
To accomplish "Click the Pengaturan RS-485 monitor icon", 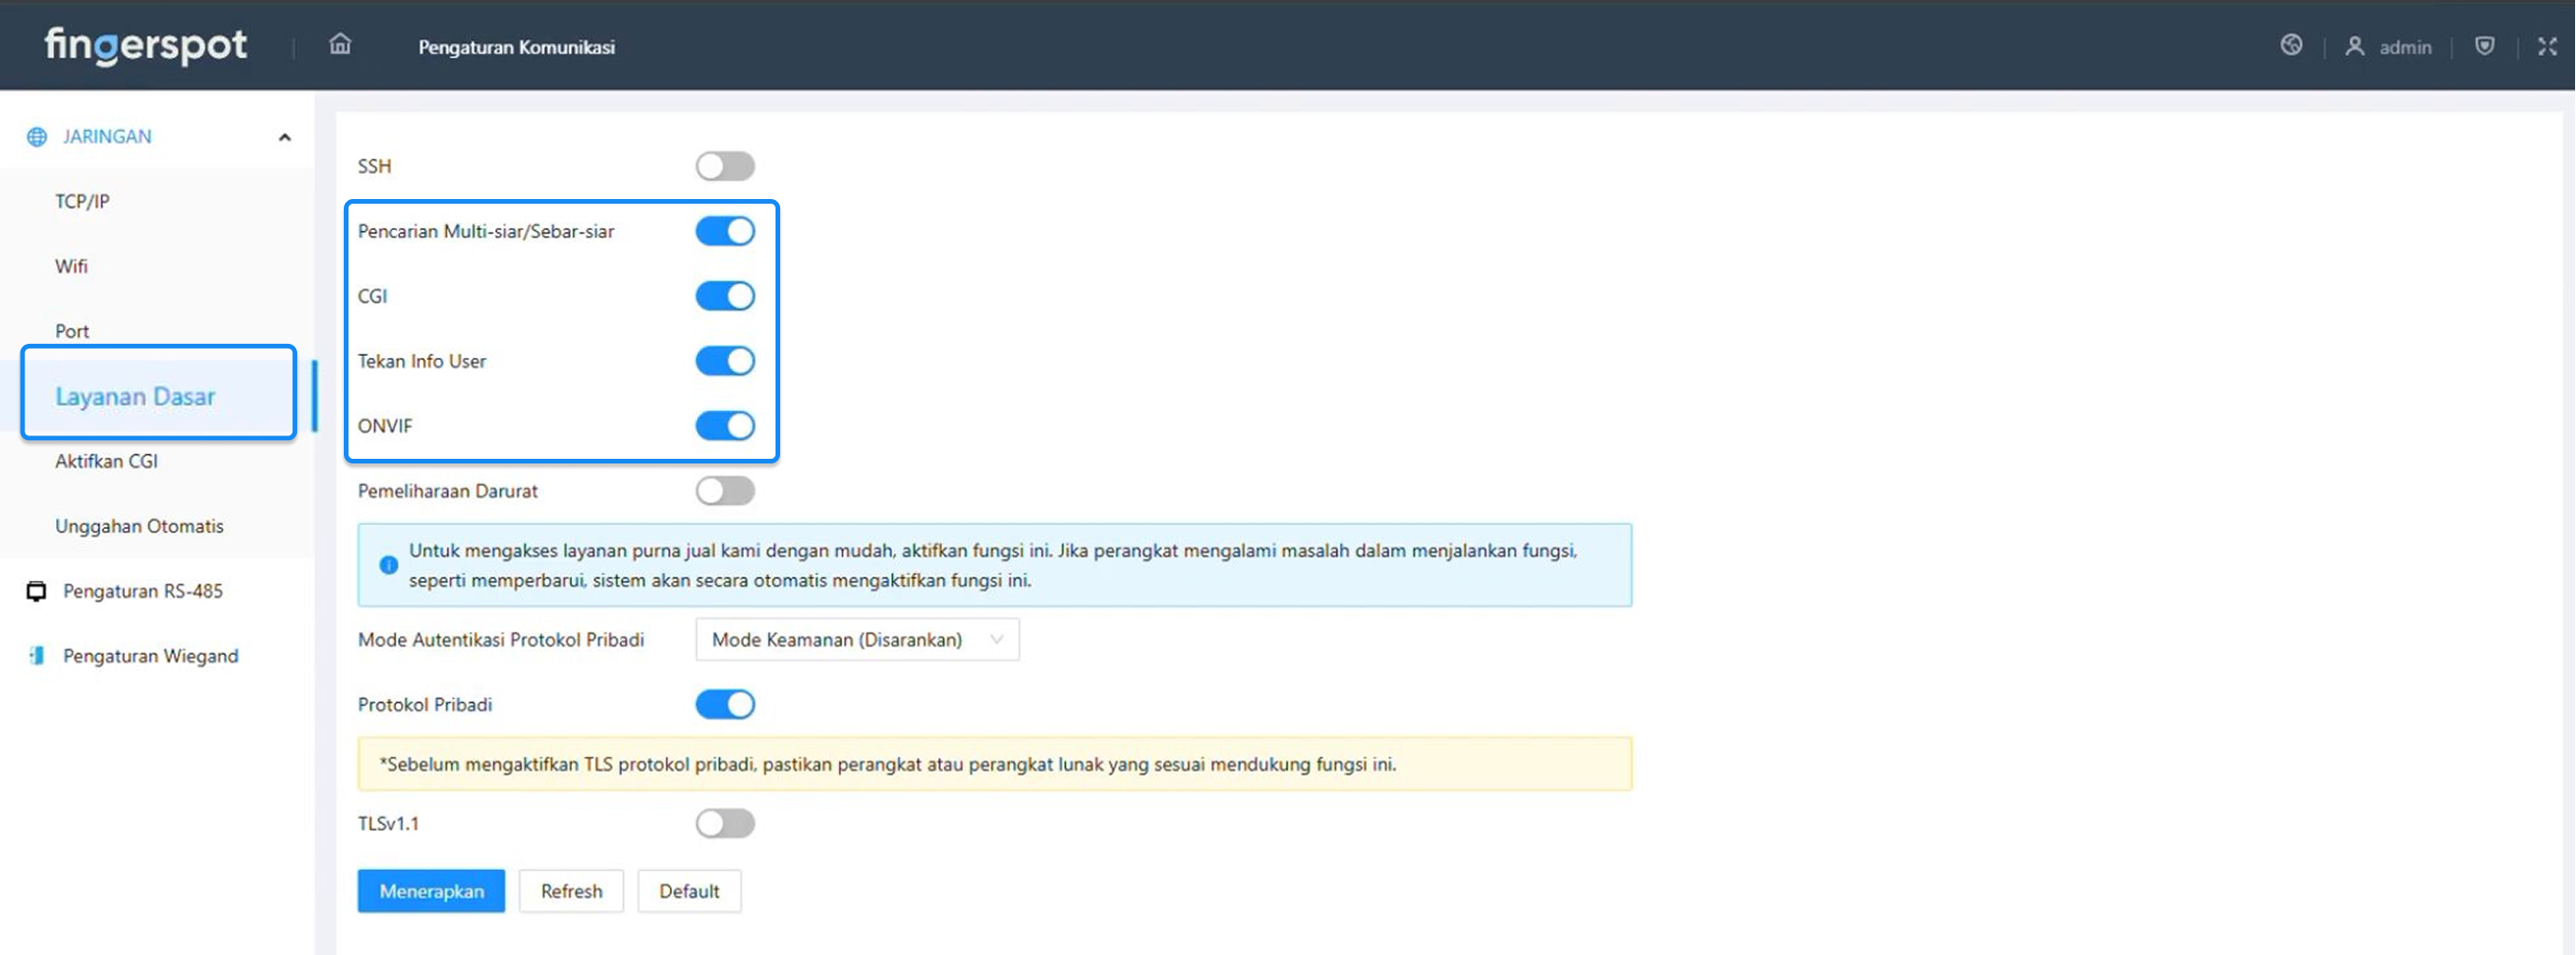I will point(36,591).
